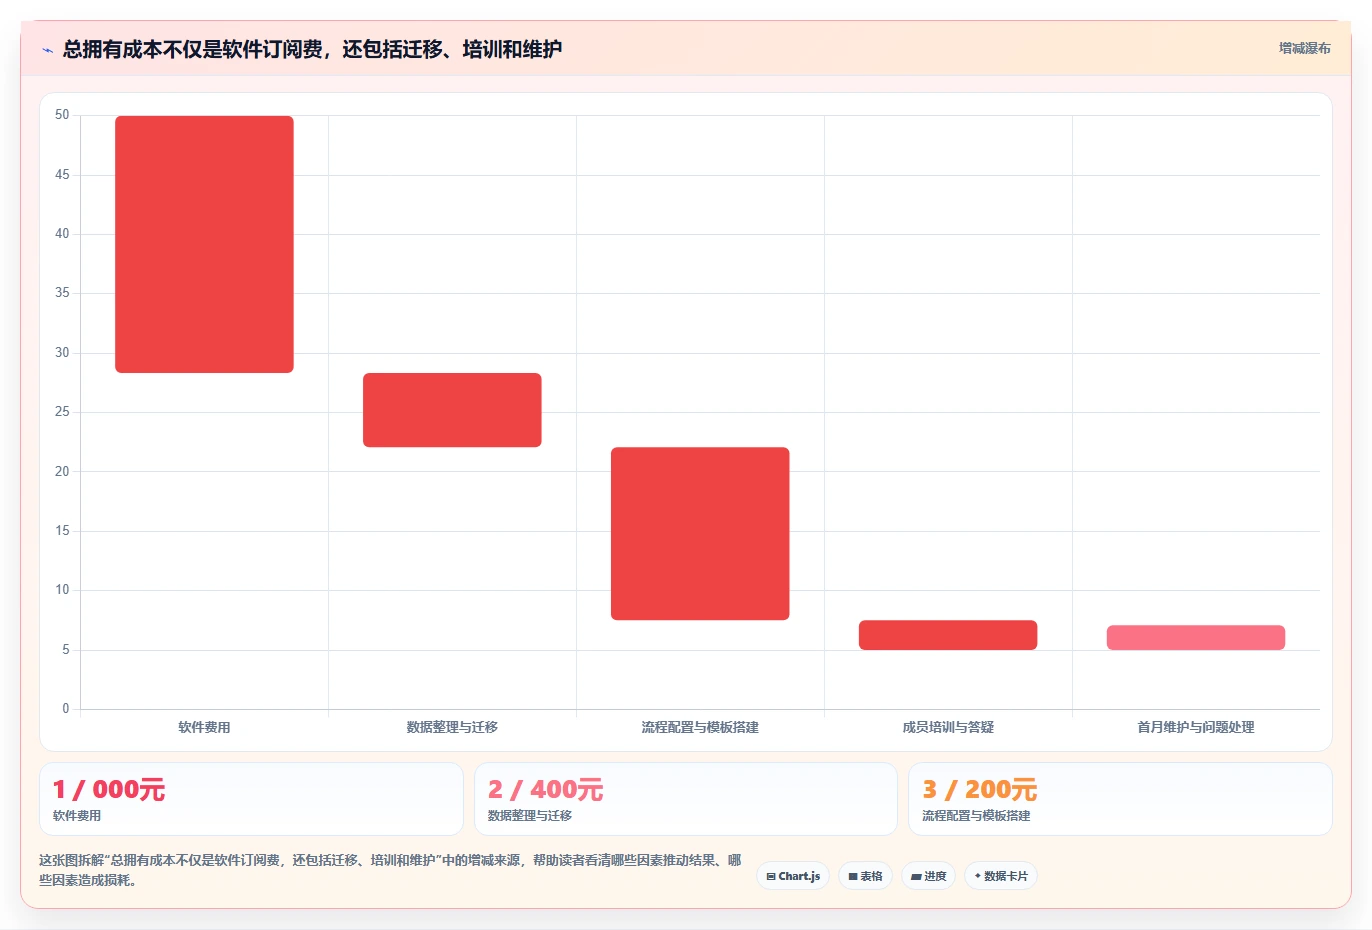Select the 软件费用 waterfall bar

204,244
